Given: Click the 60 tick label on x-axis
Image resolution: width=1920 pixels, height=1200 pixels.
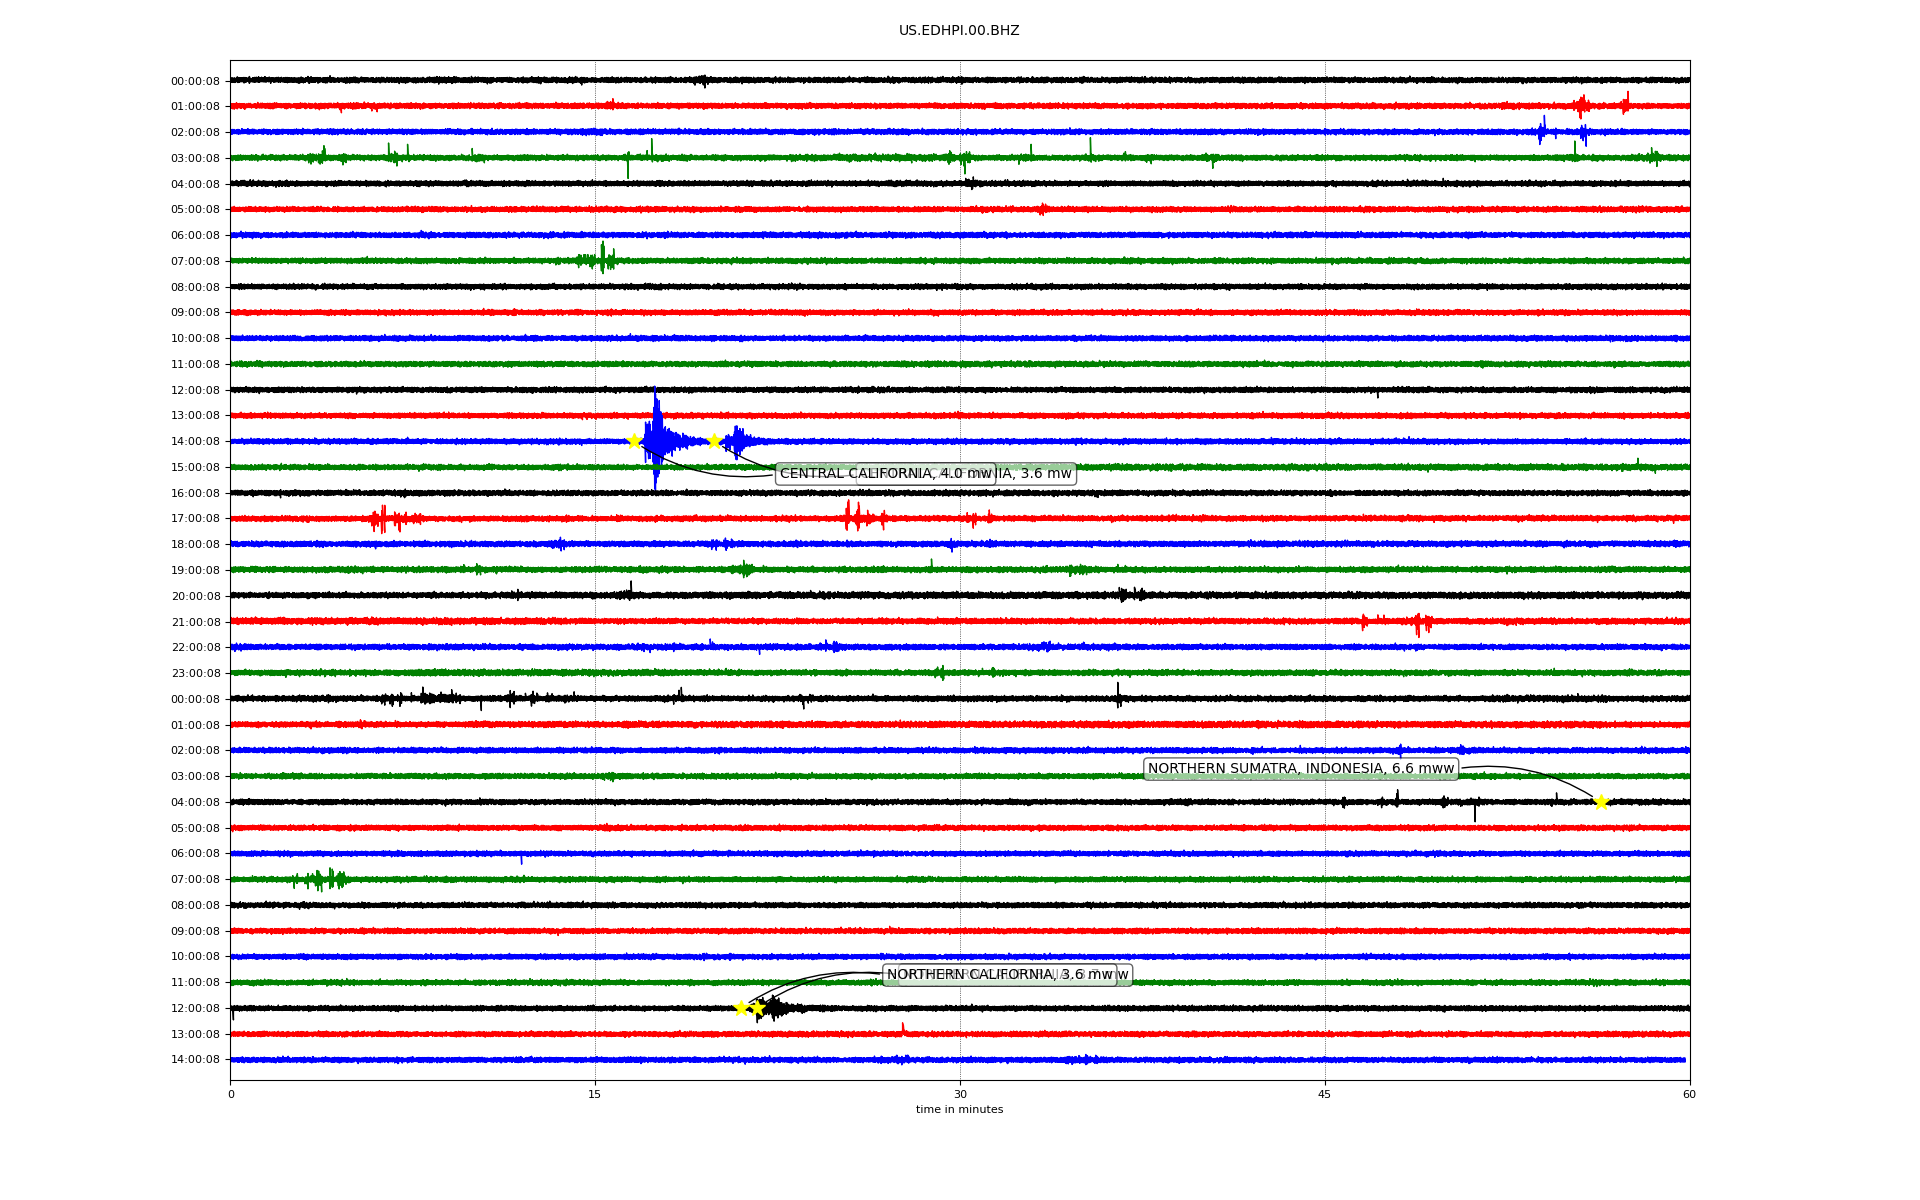Looking at the screenshot, I should (1689, 1094).
